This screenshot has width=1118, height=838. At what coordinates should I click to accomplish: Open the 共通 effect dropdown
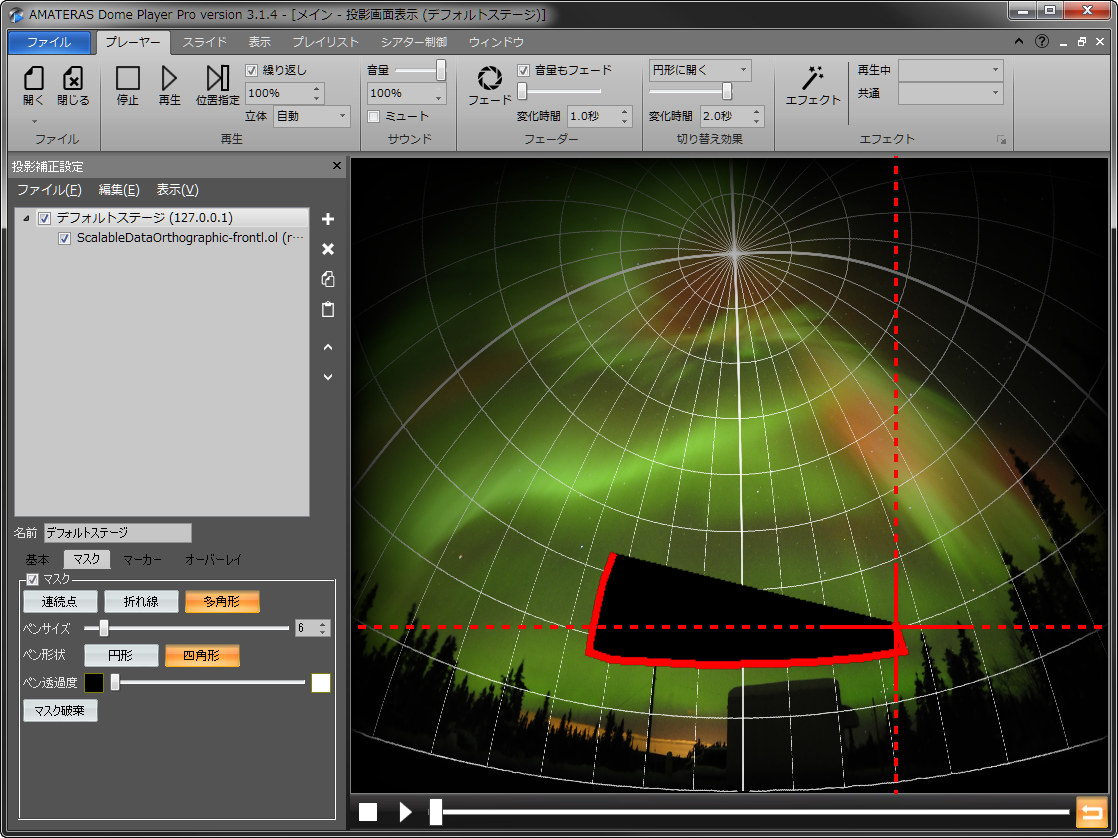click(950, 93)
